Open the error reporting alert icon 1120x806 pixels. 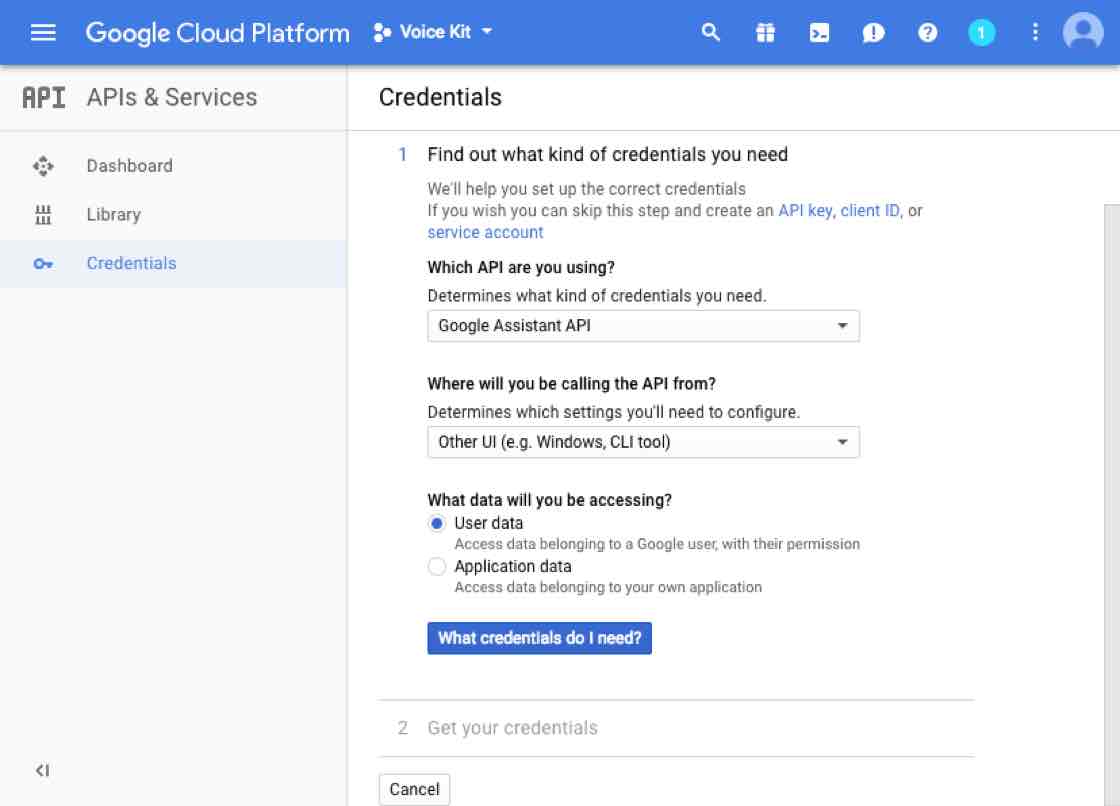click(x=873, y=33)
